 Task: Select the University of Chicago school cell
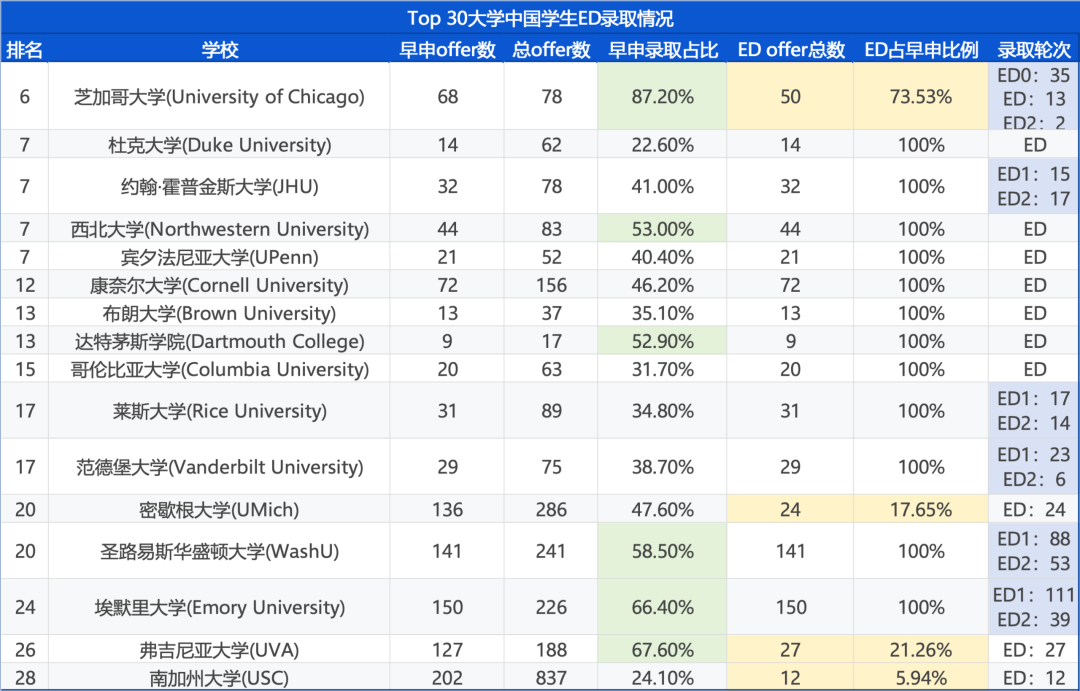tap(219, 96)
